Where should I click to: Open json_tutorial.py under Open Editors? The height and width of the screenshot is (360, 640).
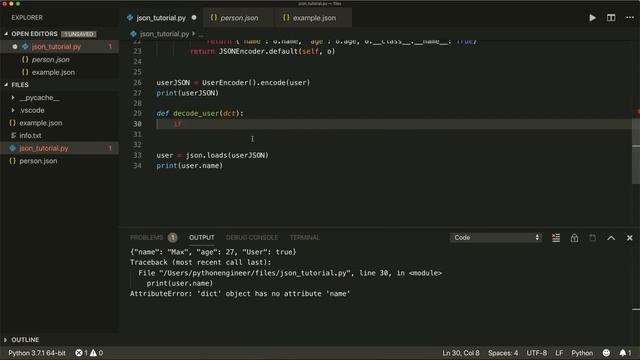pyautogui.click(x=56, y=47)
